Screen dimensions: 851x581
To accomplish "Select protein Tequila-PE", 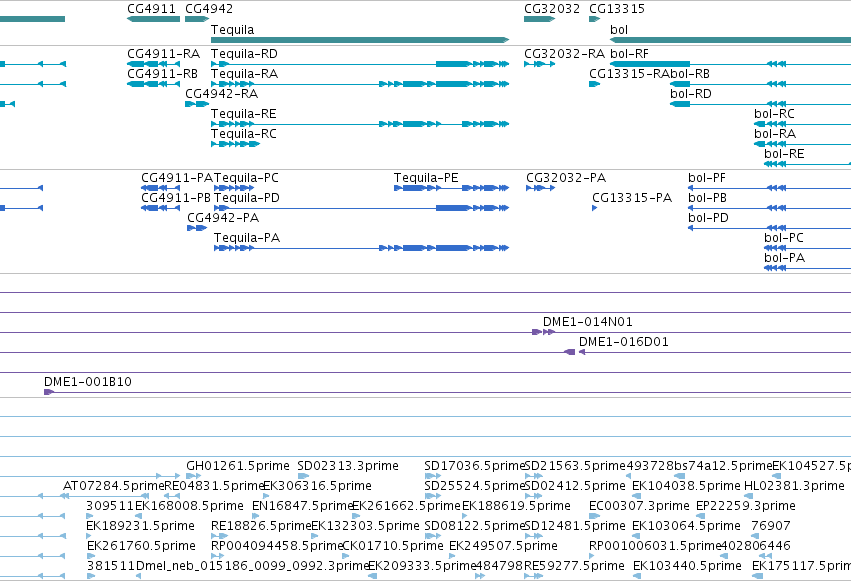I will click(452, 188).
